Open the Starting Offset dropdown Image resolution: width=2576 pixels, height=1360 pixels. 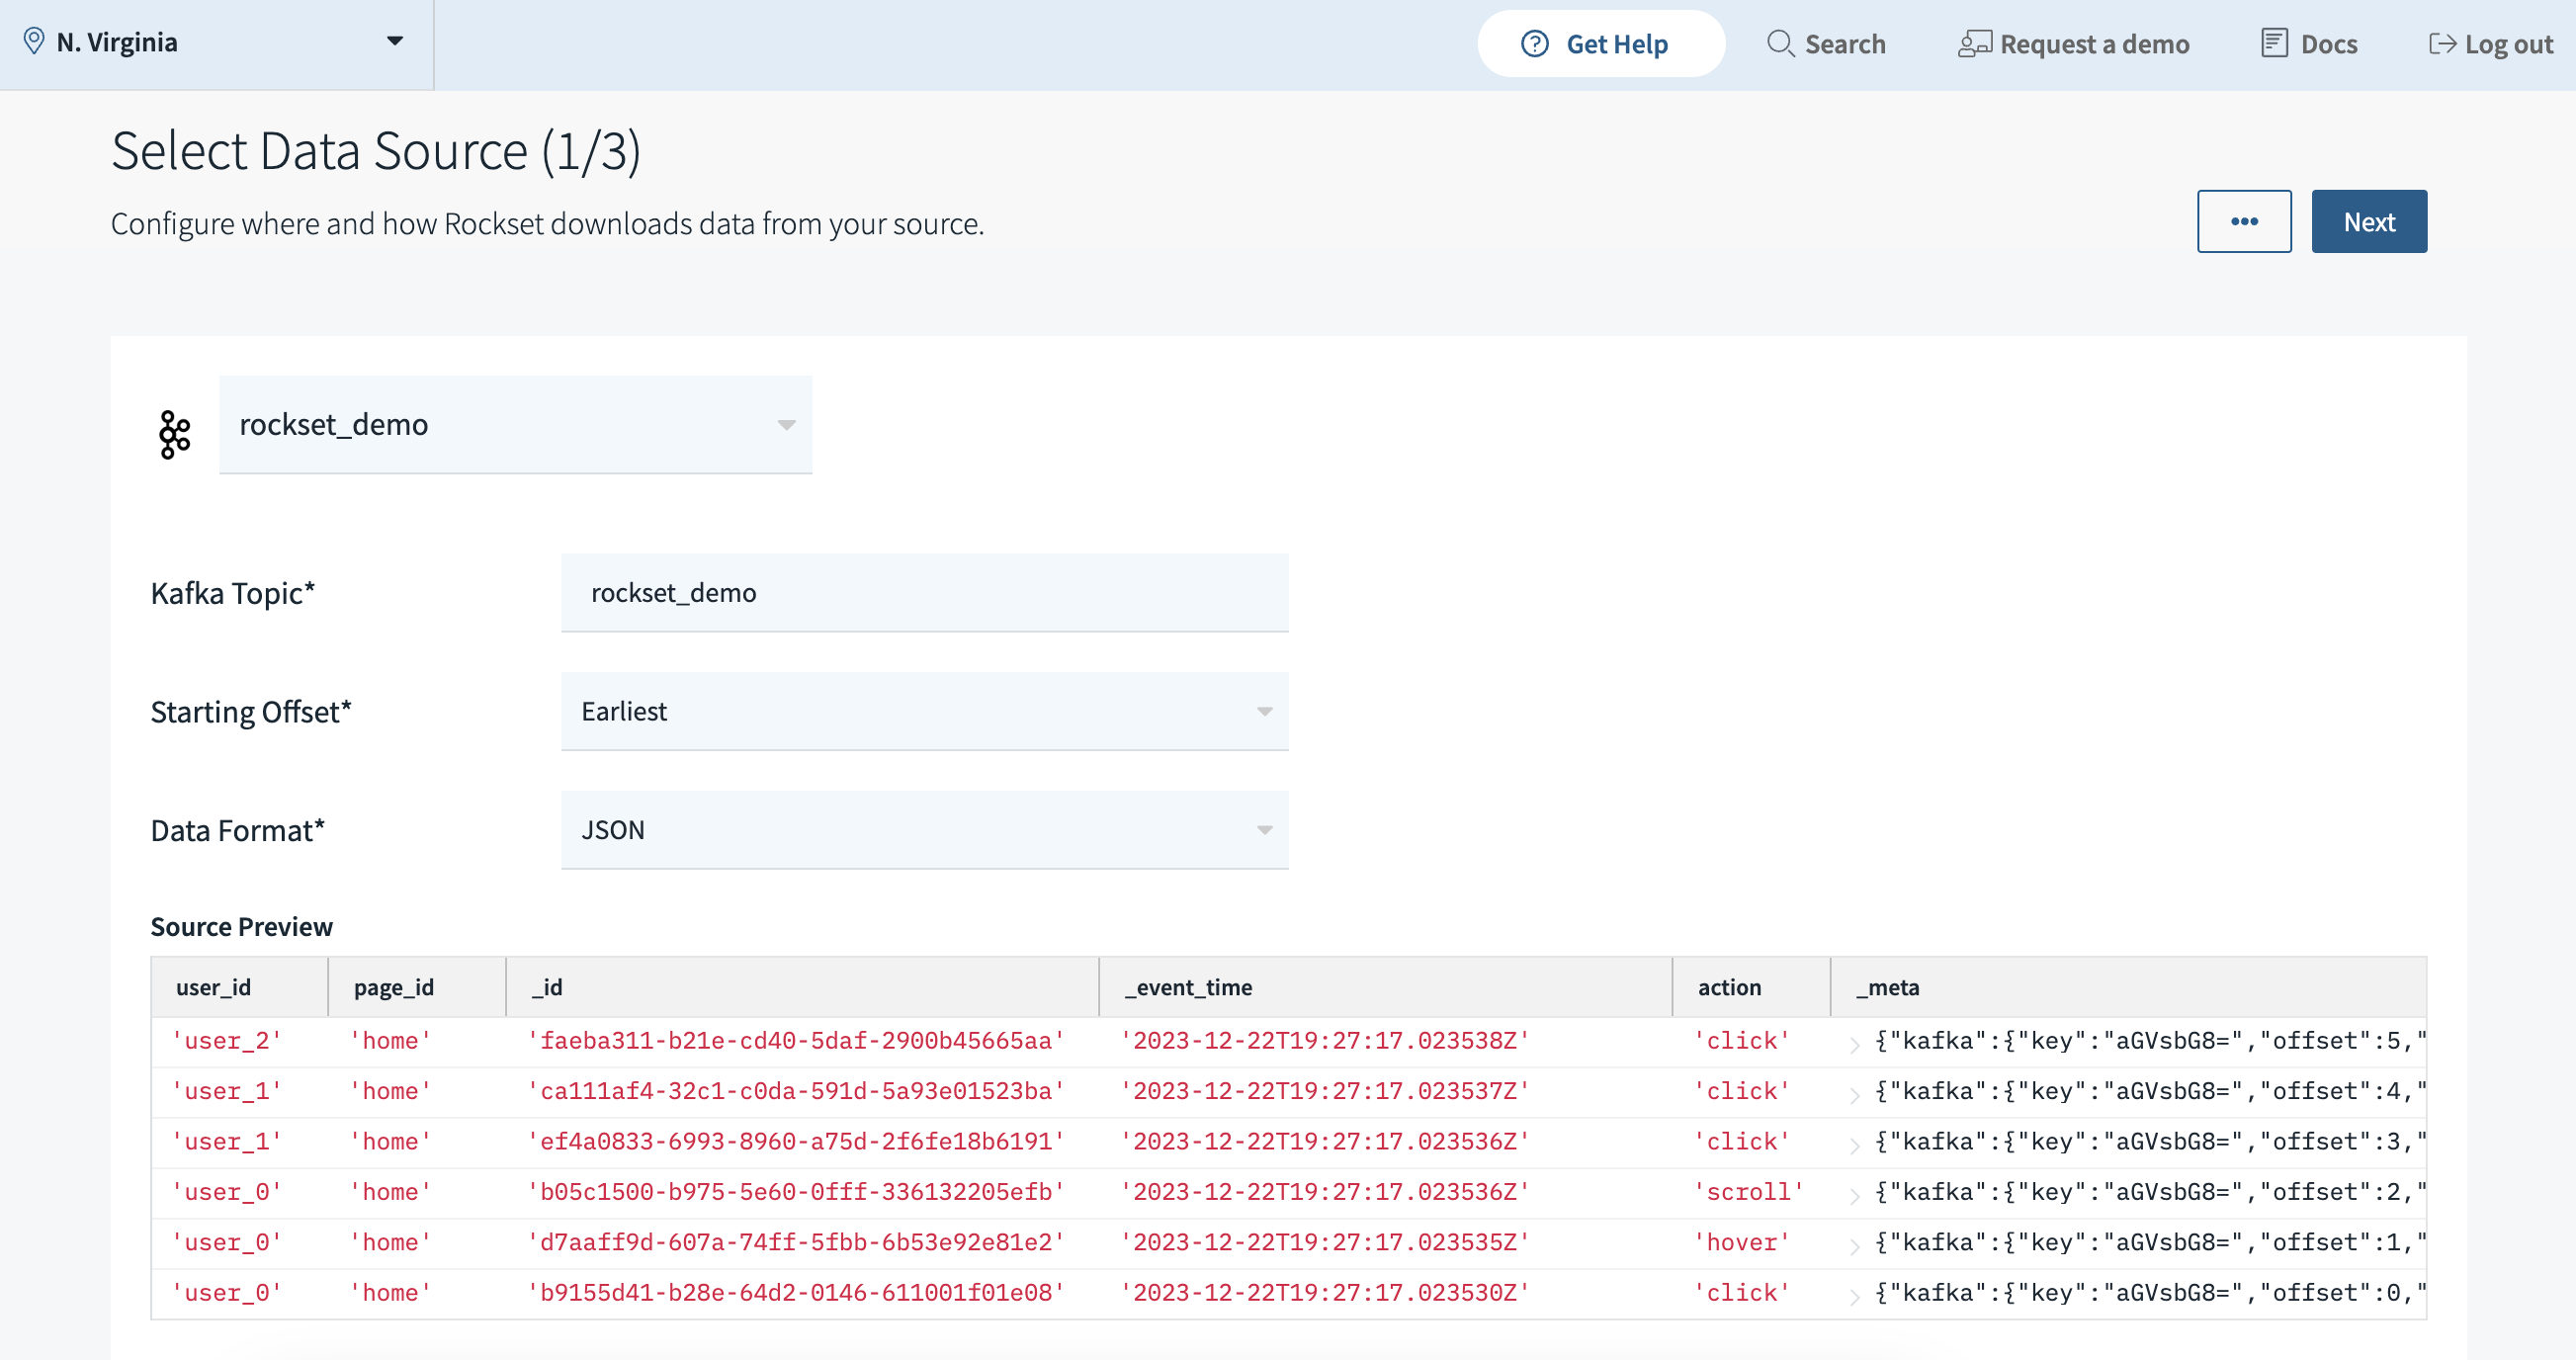pyautogui.click(x=923, y=712)
